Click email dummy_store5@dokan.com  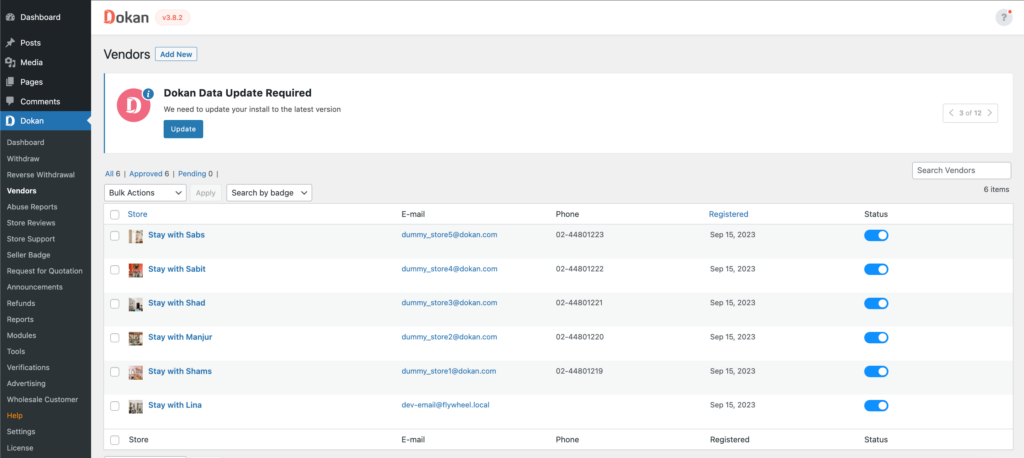[x=449, y=235]
